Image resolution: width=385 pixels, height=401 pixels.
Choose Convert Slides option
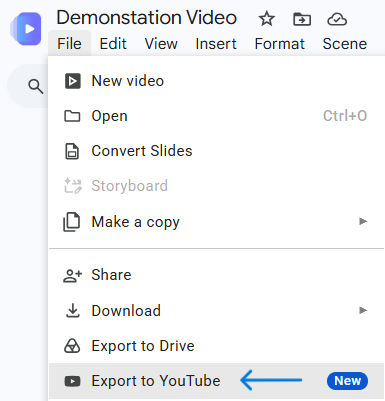217,151
